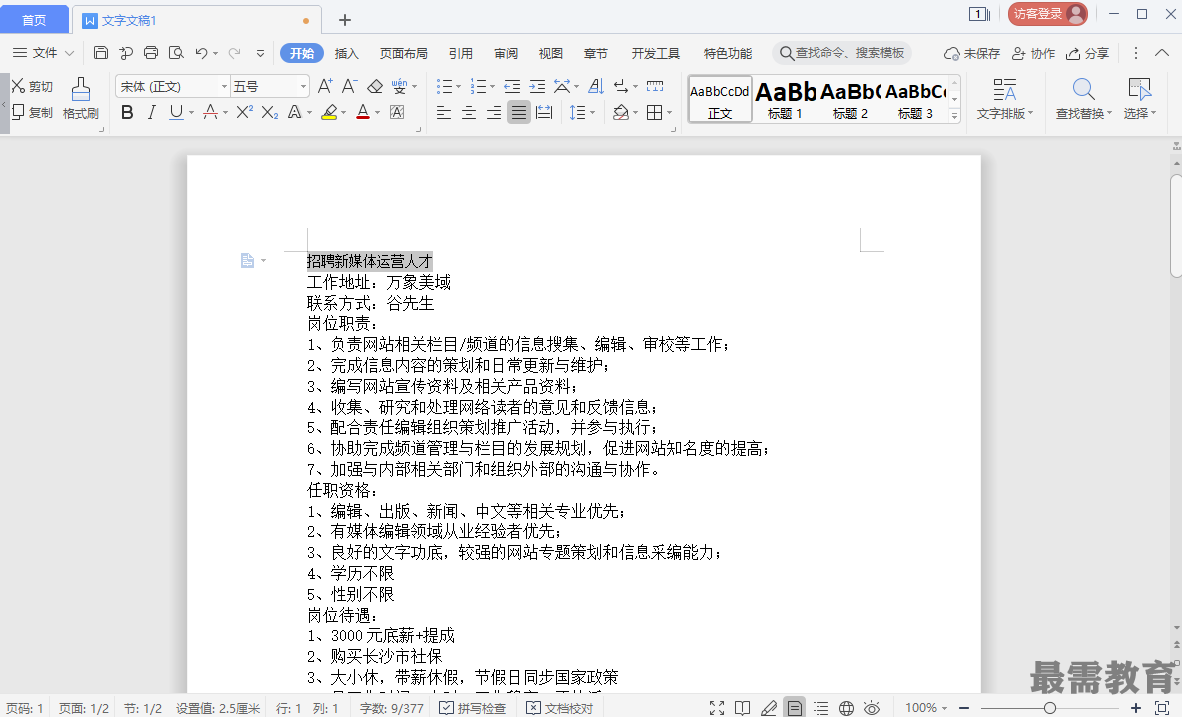The image size is (1182, 717).
Task: Open the Page Layout tab
Action: [x=403, y=53]
